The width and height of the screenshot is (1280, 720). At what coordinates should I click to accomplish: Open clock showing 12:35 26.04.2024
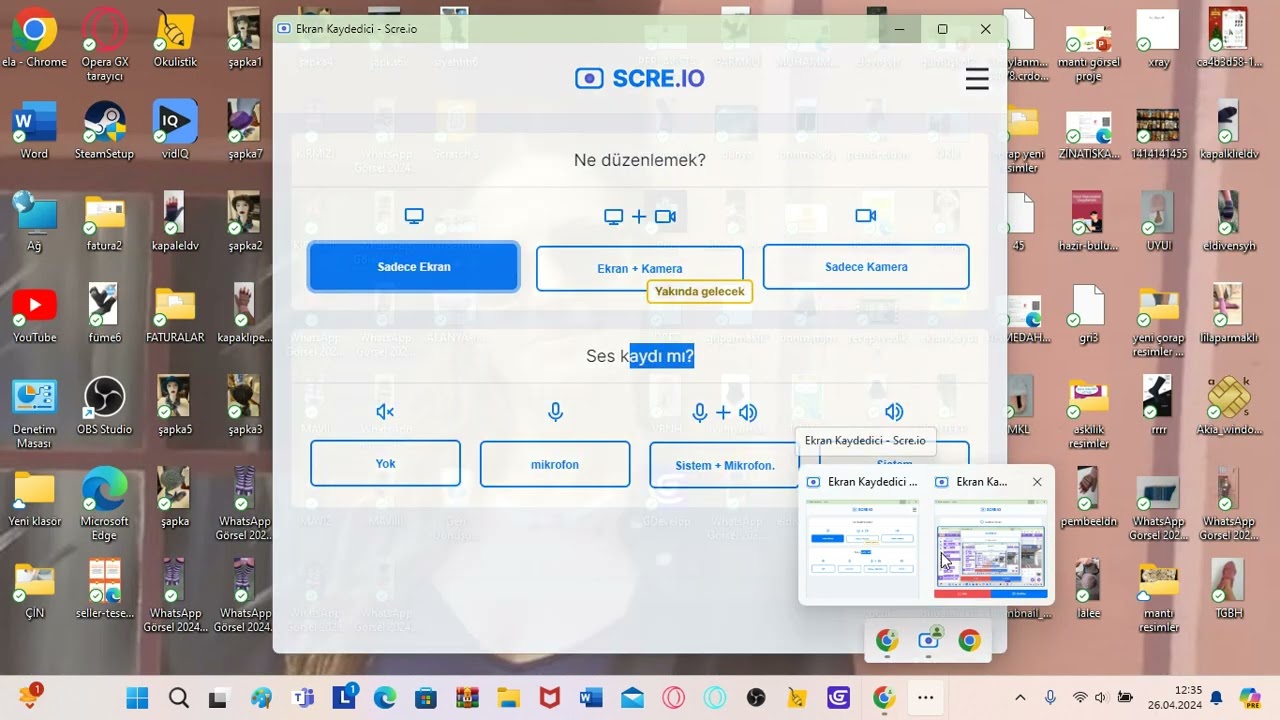pyautogui.click(x=1175, y=698)
